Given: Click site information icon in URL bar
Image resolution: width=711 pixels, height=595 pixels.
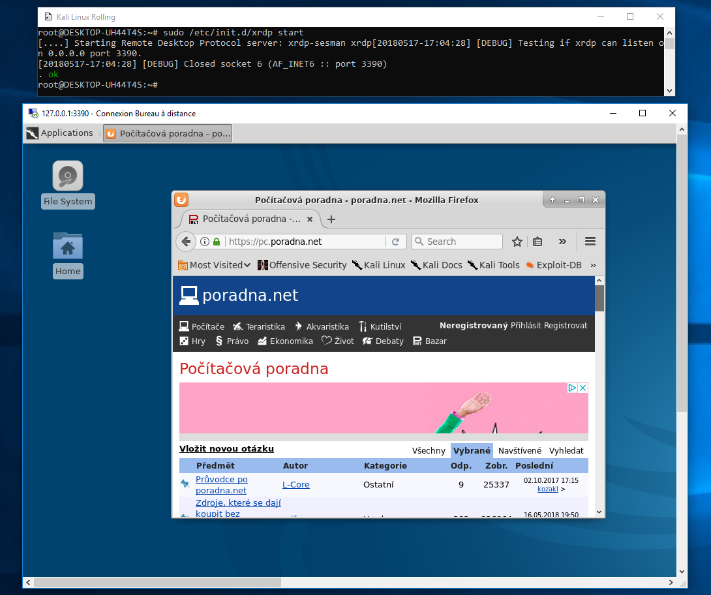Looking at the screenshot, I should pyautogui.click(x=205, y=242).
